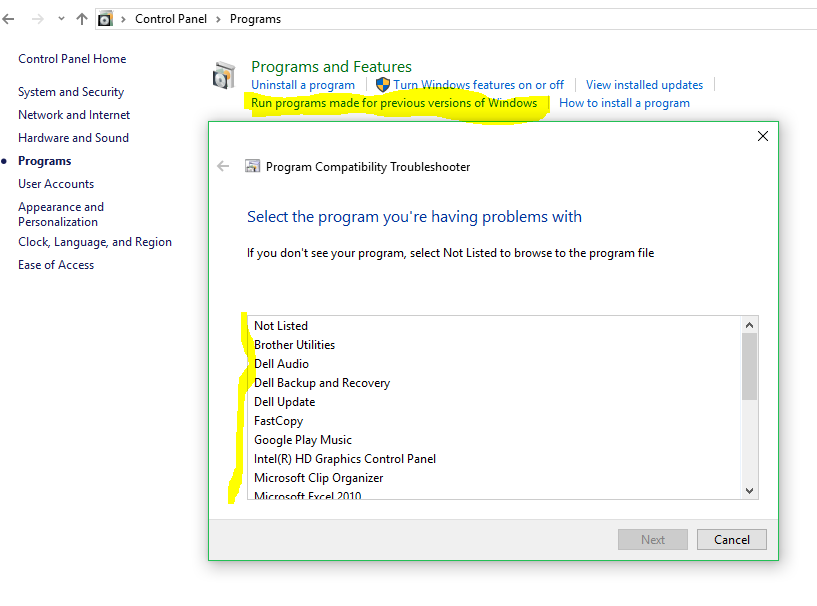817x606 pixels.
Task: Open Control Panel Home
Action: pyautogui.click(x=72, y=59)
